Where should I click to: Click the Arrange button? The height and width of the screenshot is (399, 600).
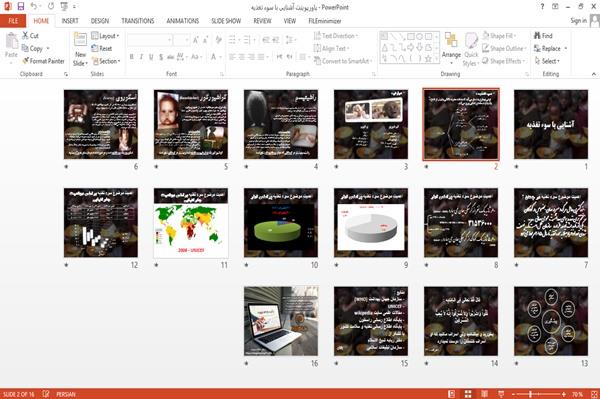click(x=451, y=48)
